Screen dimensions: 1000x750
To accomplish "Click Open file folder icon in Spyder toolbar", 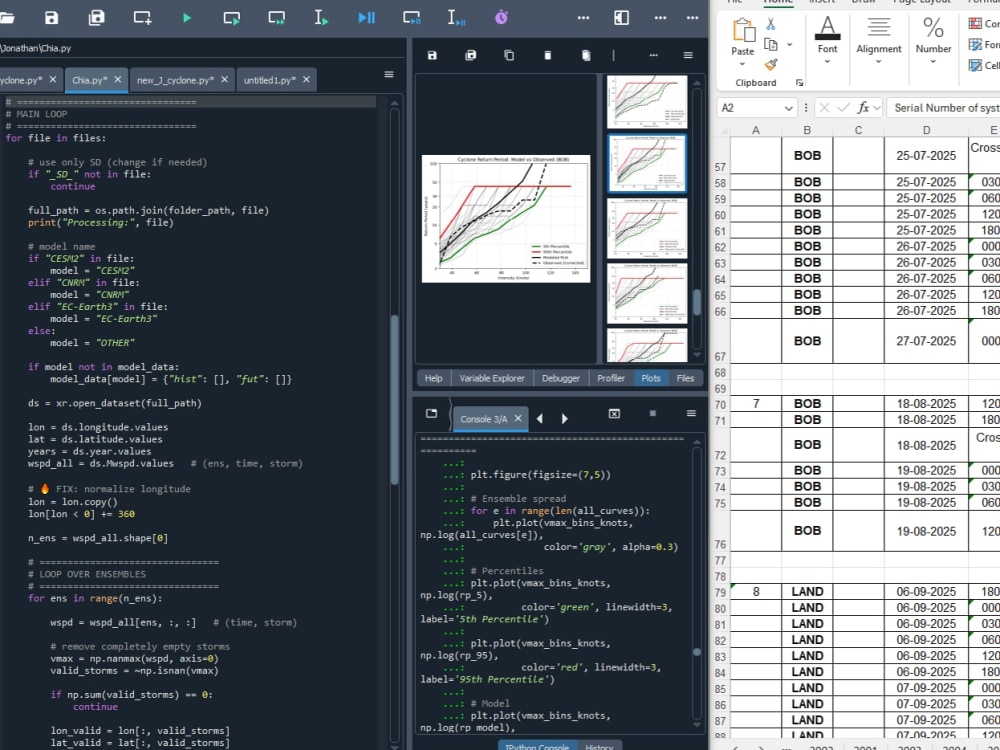I will pos(6,18).
